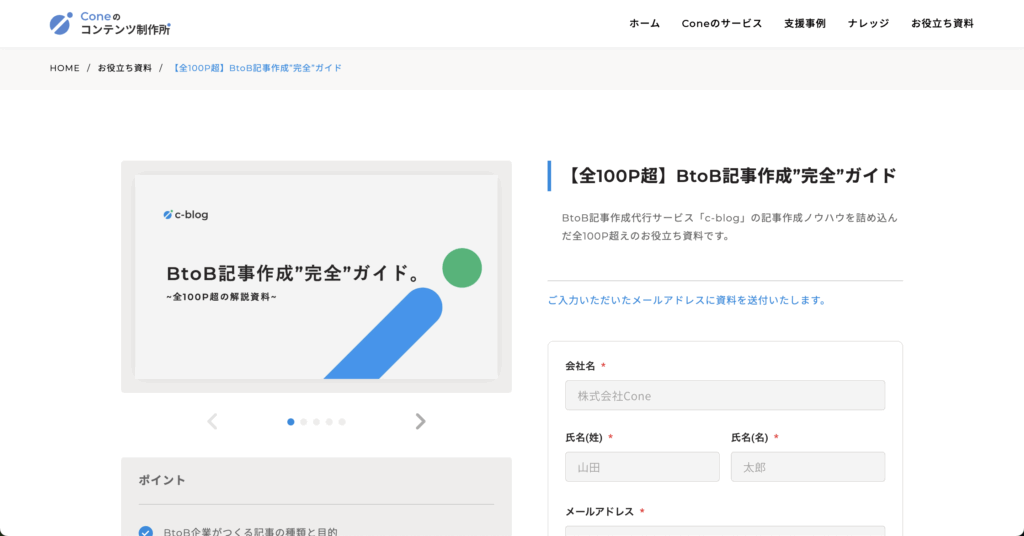Go to 支援事例 in the navigation

pos(805,24)
